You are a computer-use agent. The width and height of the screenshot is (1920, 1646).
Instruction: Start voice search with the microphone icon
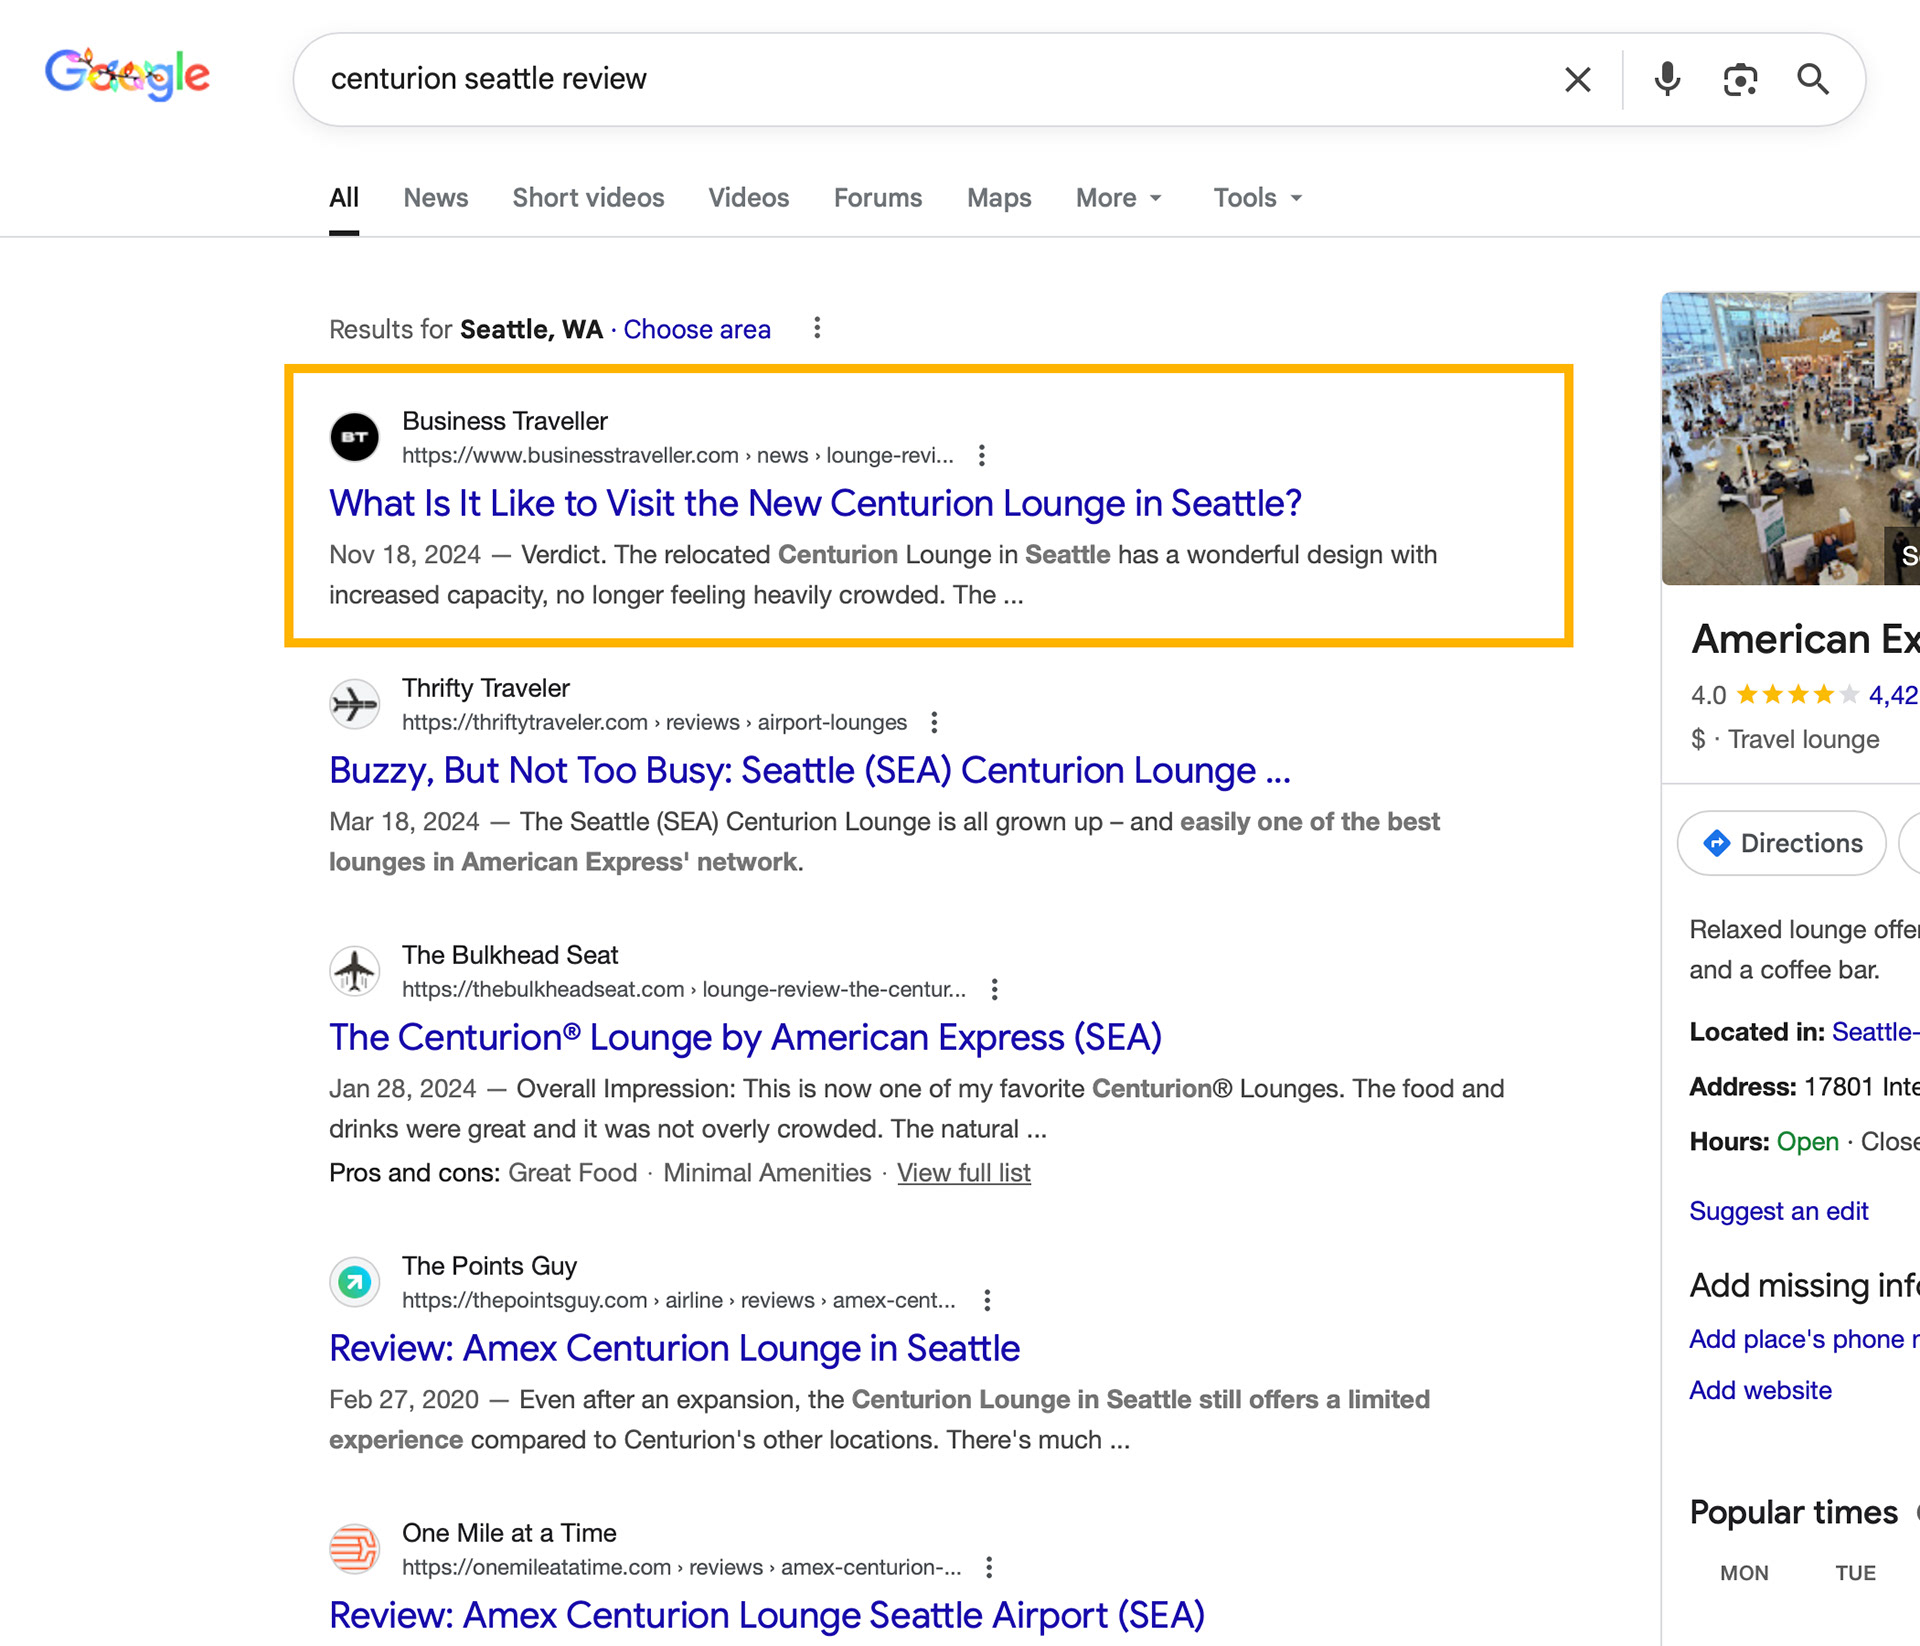click(x=1666, y=79)
